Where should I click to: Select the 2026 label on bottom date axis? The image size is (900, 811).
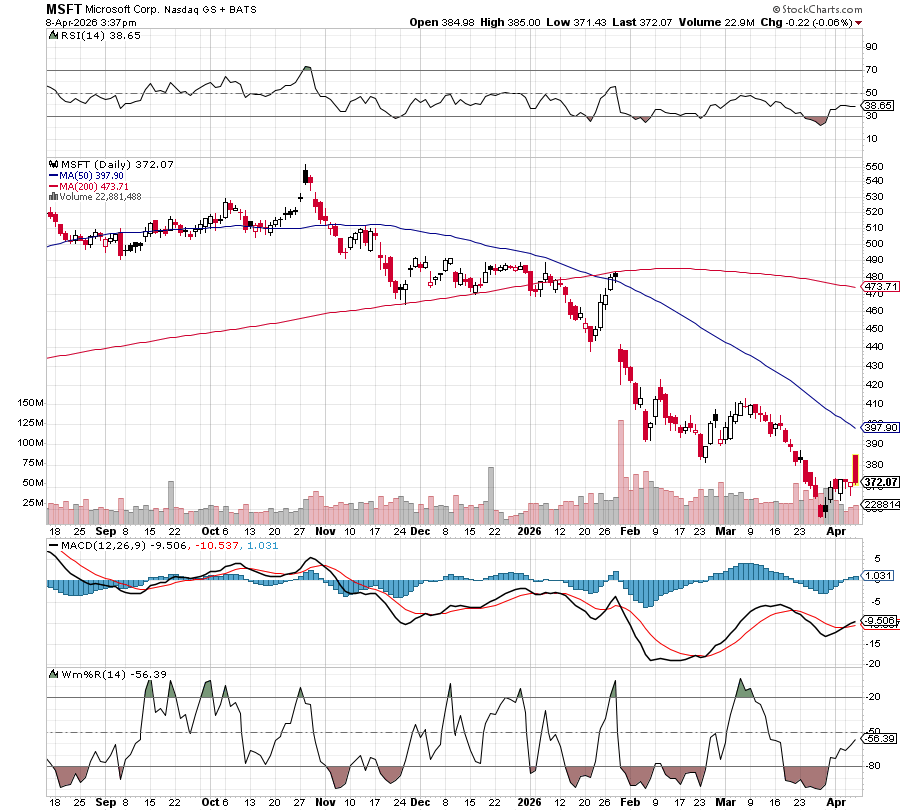click(x=530, y=802)
